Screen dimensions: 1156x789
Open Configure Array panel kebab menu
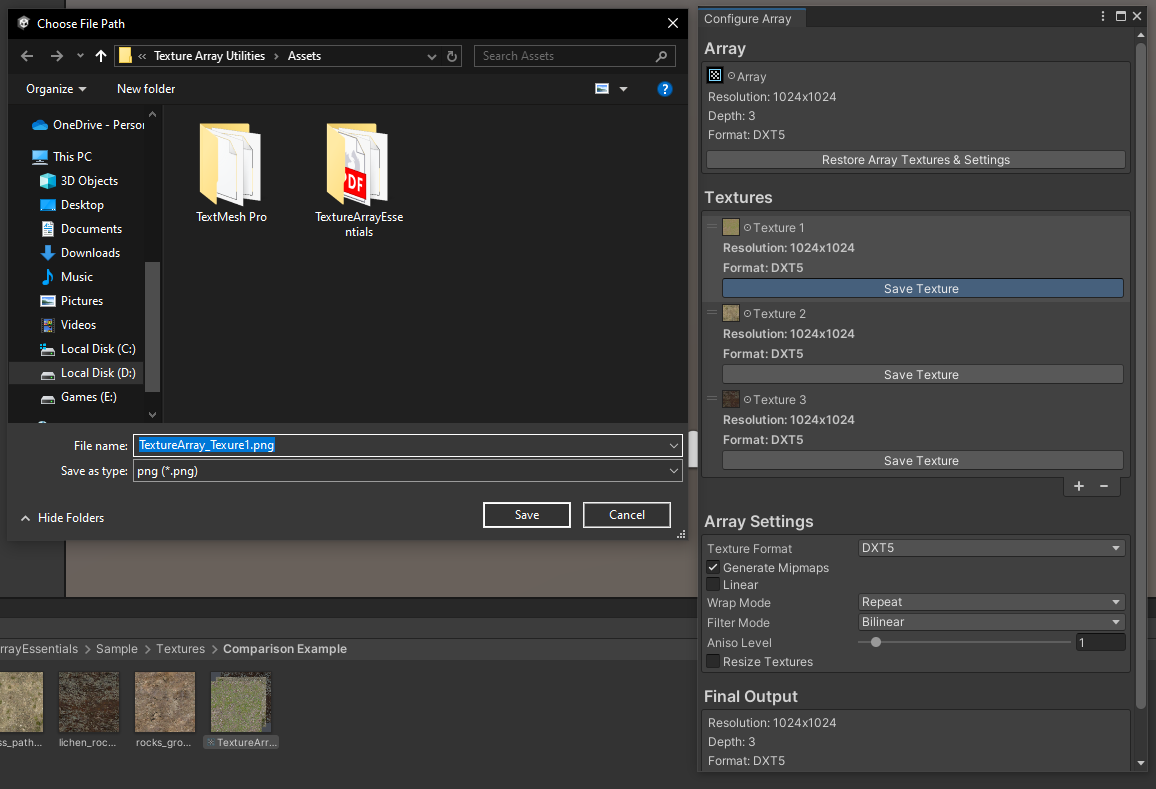point(1103,17)
